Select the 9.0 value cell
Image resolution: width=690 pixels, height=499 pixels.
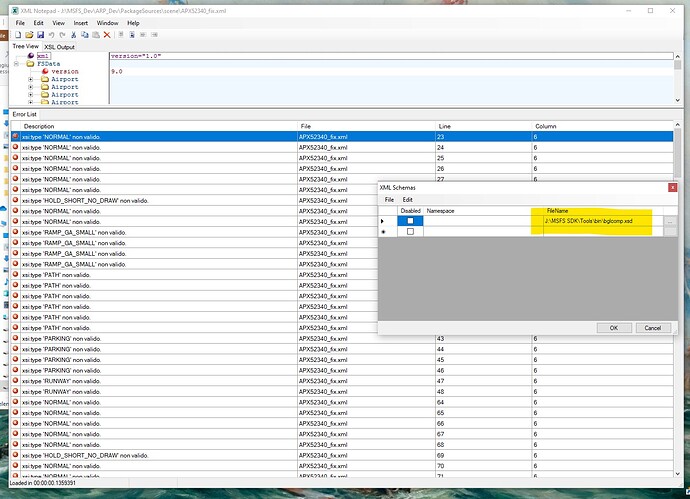click(x=391, y=71)
